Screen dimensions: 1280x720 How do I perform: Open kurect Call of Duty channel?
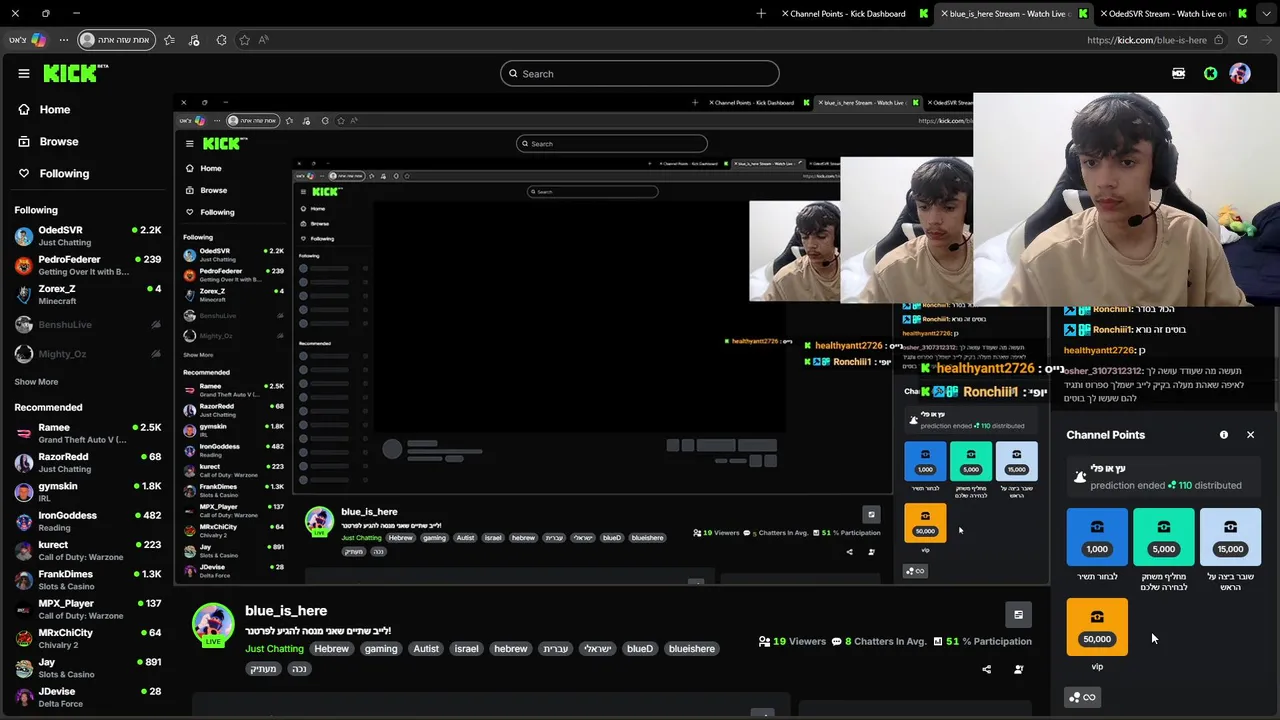click(x=88, y=550)
